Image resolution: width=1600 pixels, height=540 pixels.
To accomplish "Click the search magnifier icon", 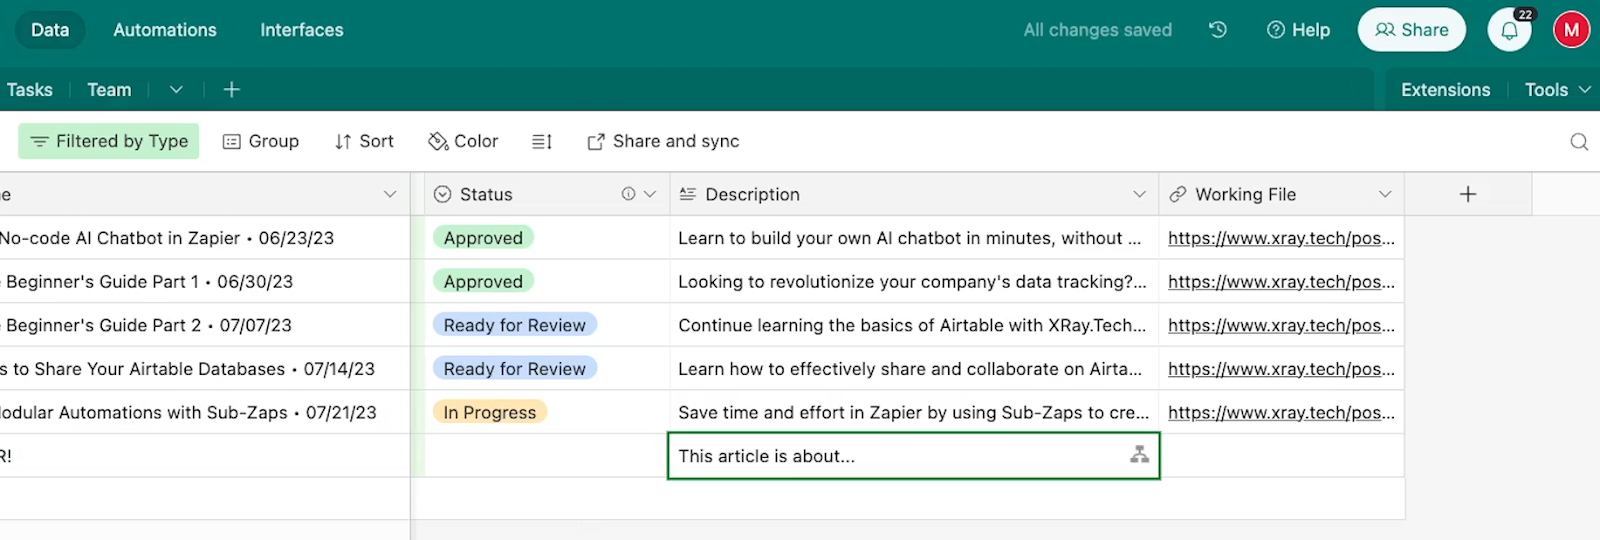I will click(1579, 142).
